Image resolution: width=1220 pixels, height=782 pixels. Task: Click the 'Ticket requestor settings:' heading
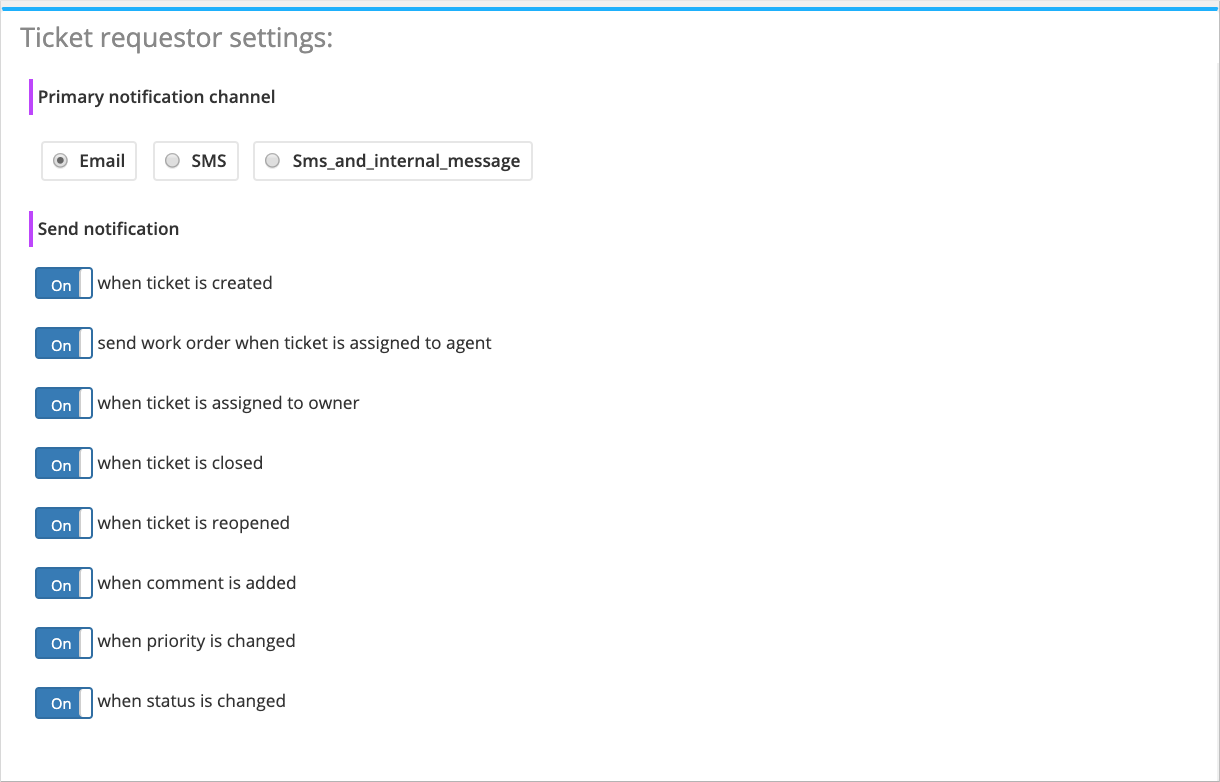pos(176,38)
